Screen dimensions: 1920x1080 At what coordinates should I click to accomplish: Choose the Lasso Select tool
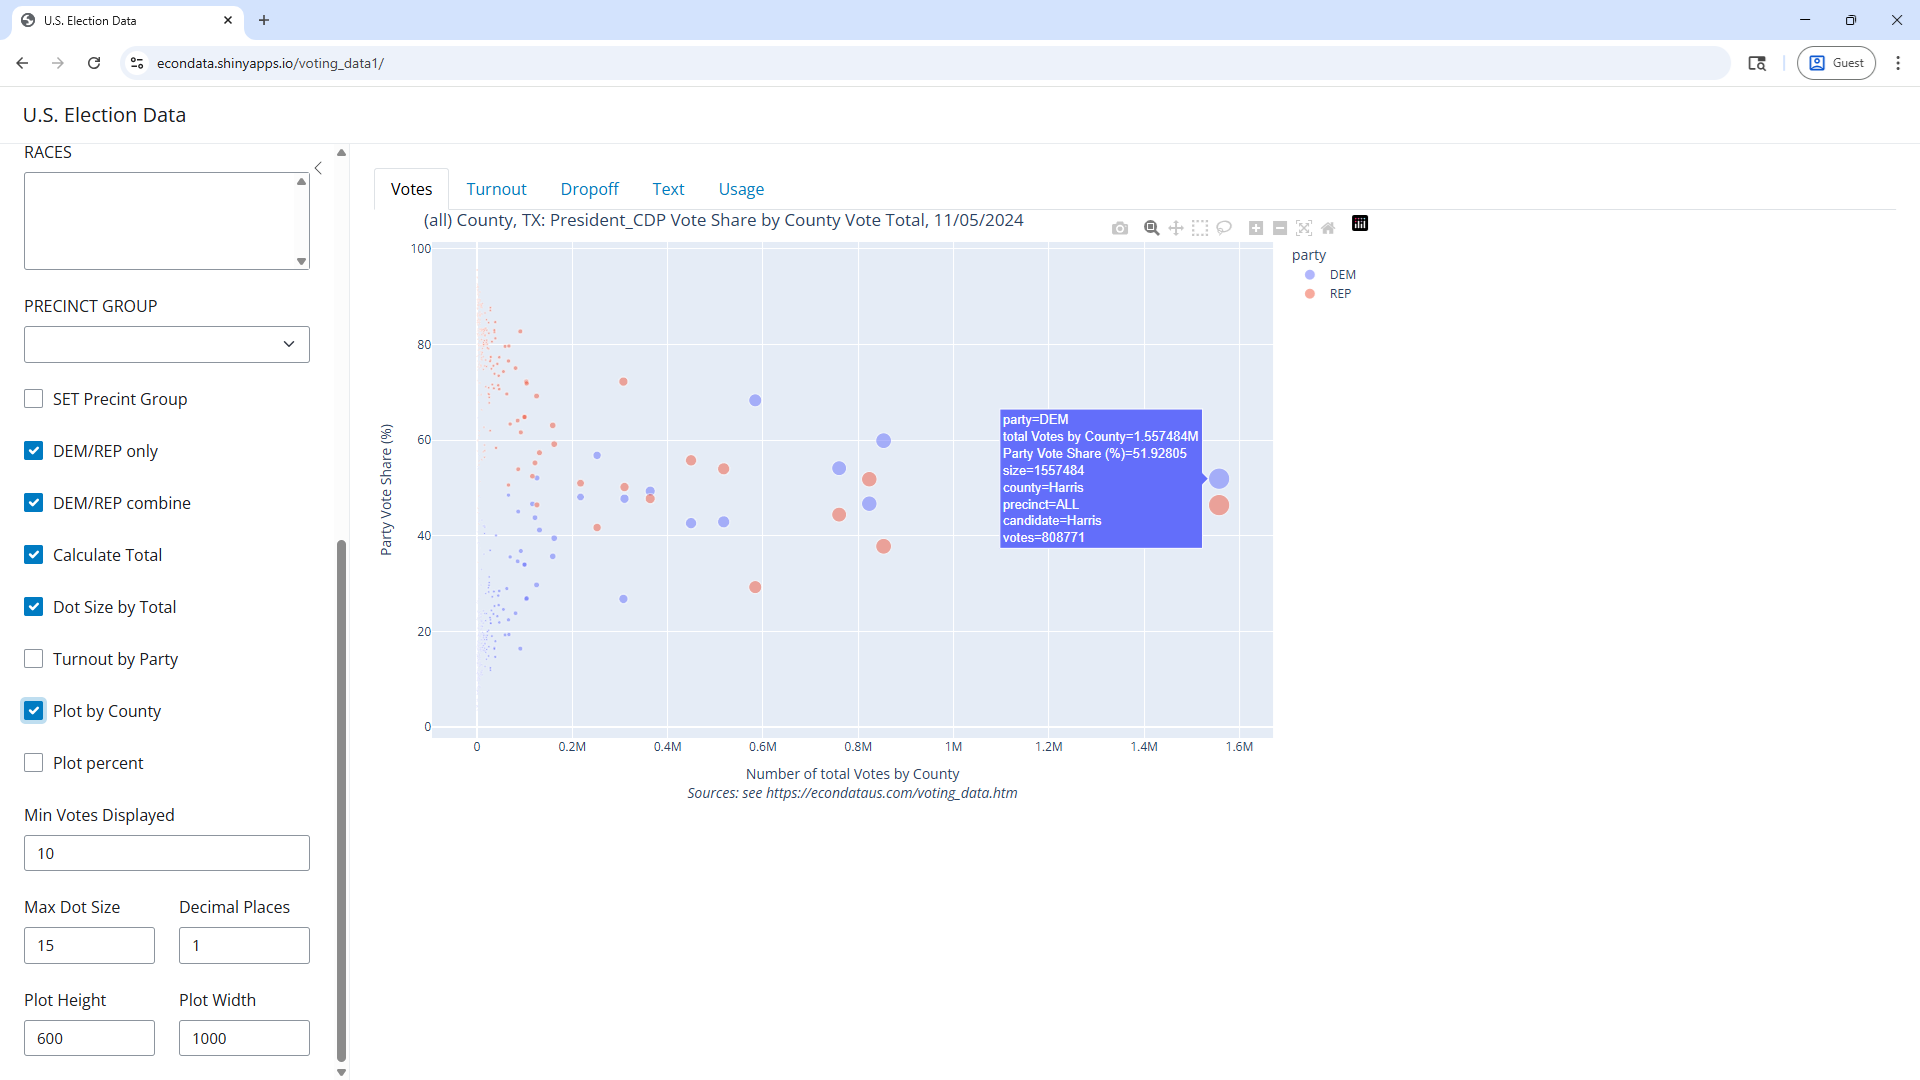tap(1224, 228)
